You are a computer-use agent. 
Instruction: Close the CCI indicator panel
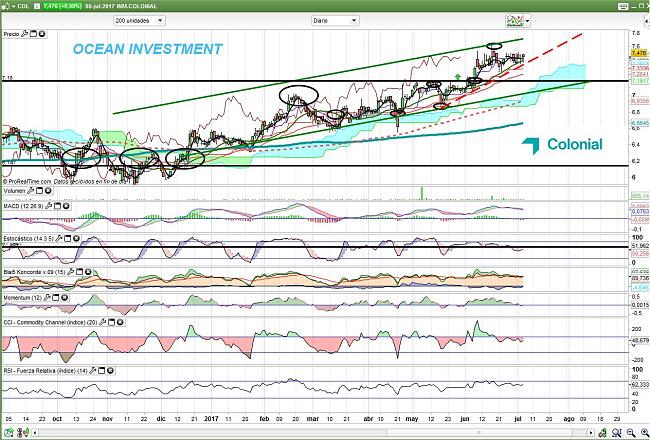(120, 322)
